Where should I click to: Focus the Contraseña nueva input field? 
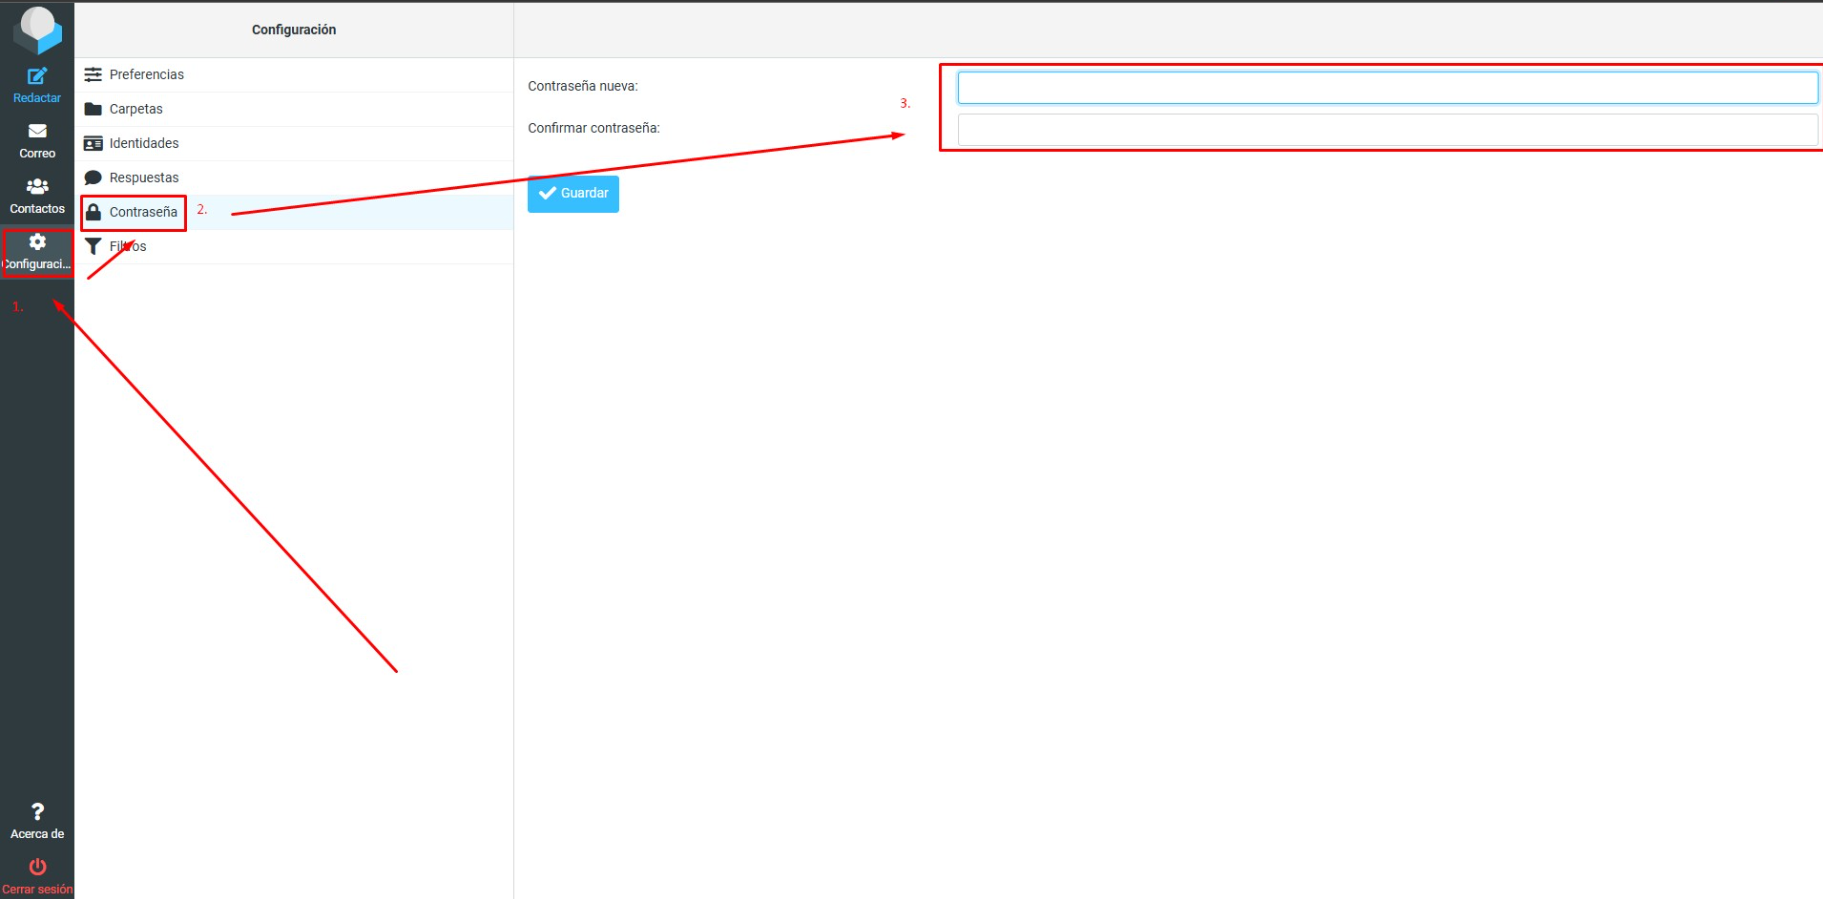pos(1386,88)
